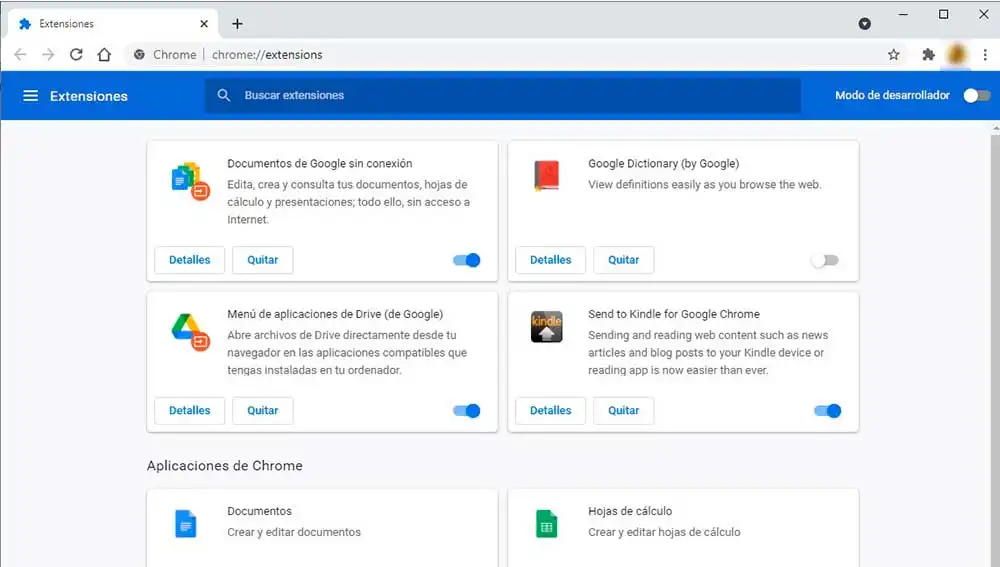
Task: Click 'Documentos de Google sin conexión' title
Action: 320,163
